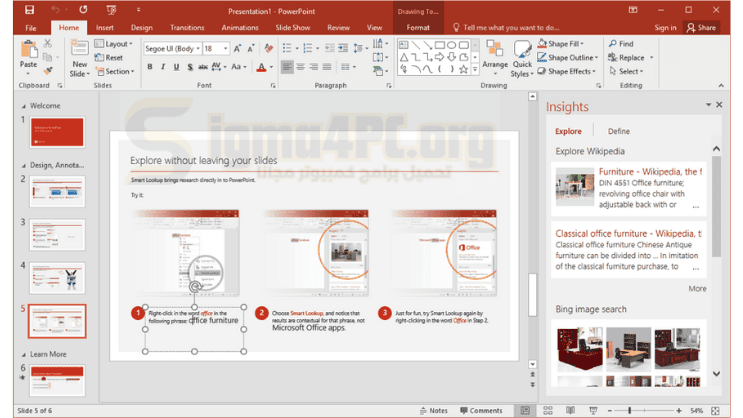Toggle Align Left paragraph alignment
The height and width of the screenshot is (418, 743).
point(287,67)
